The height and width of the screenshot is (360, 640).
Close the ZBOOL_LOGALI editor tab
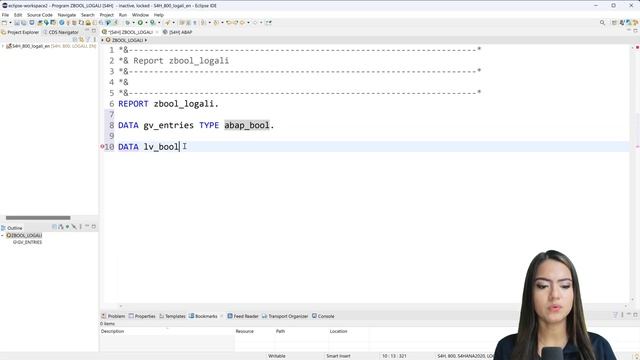[x=157, y=32]
